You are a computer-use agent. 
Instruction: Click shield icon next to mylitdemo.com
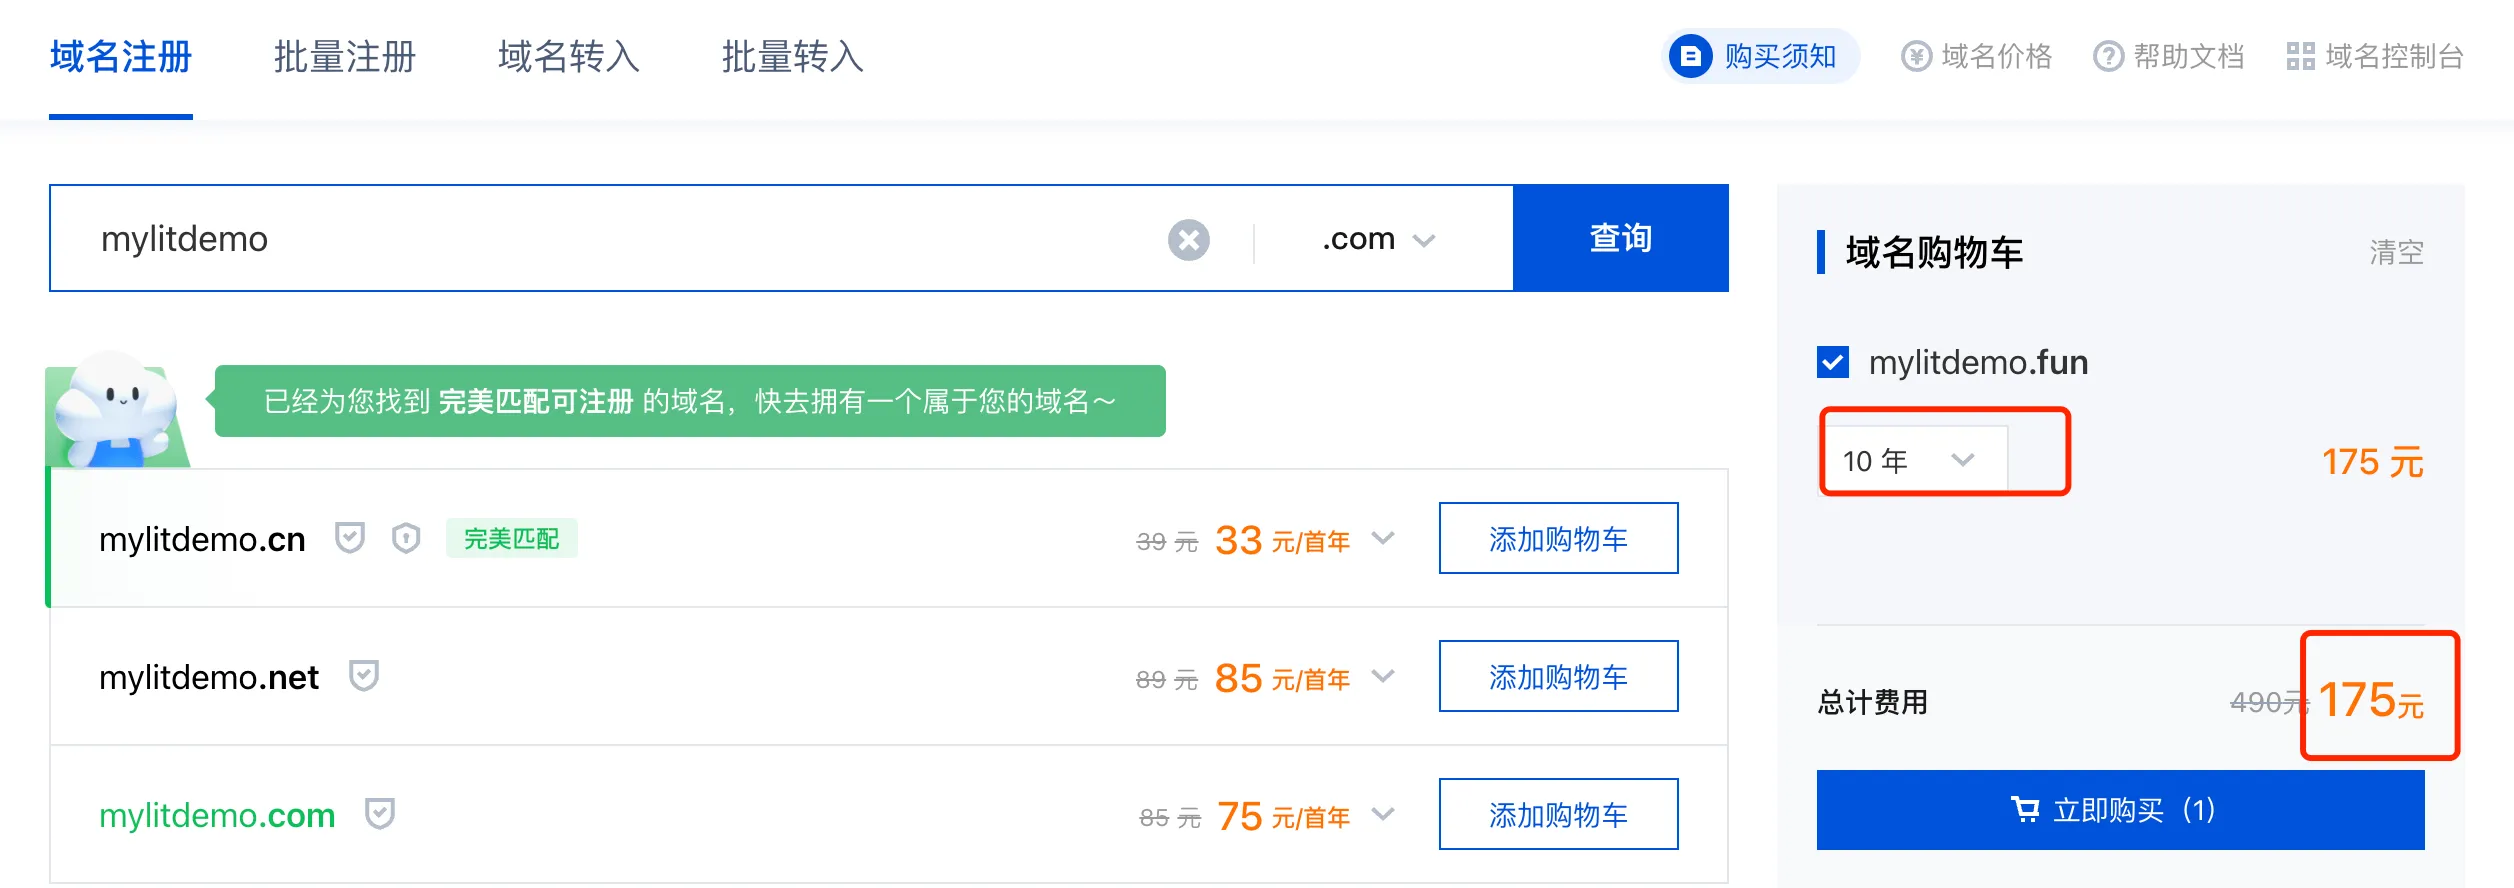pyautogui.click(x=380, y=815)
